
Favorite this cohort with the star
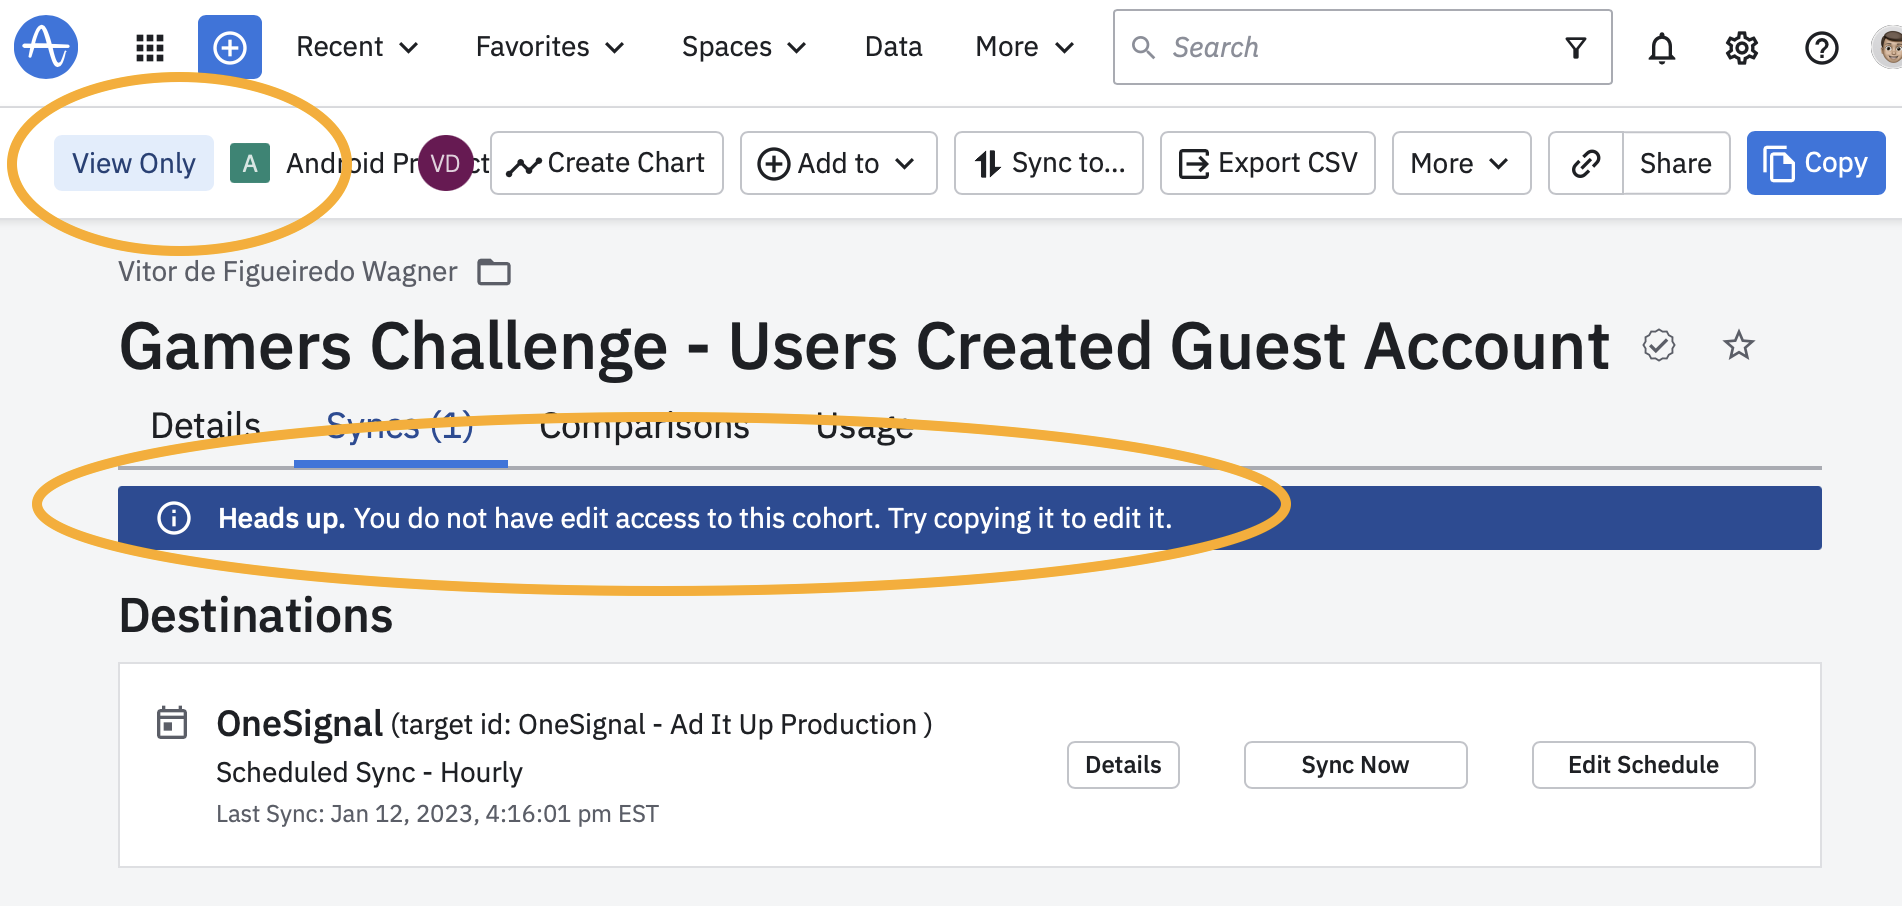click(1739, 346)
